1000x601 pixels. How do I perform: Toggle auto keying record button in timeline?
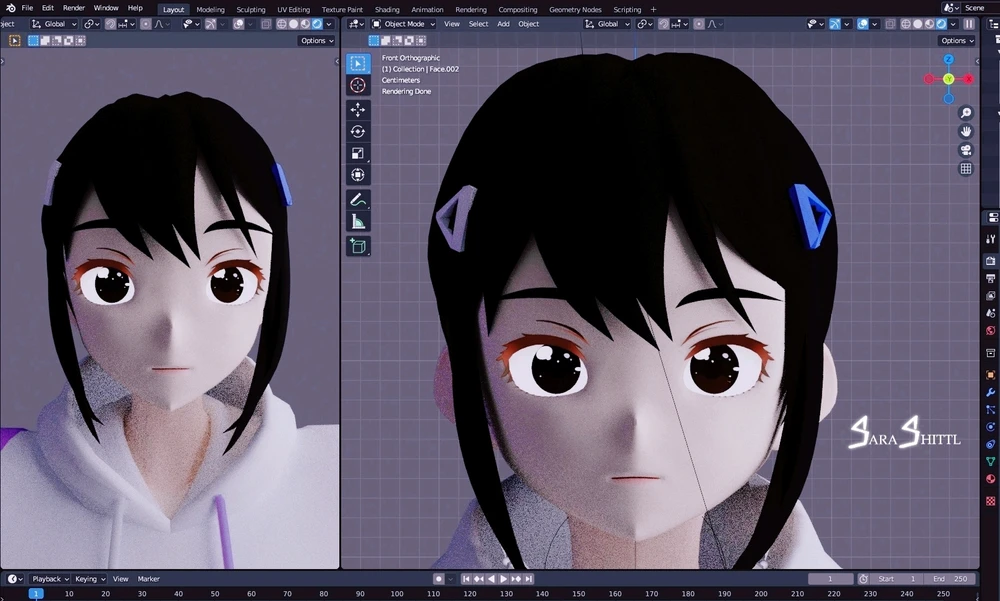438,579
